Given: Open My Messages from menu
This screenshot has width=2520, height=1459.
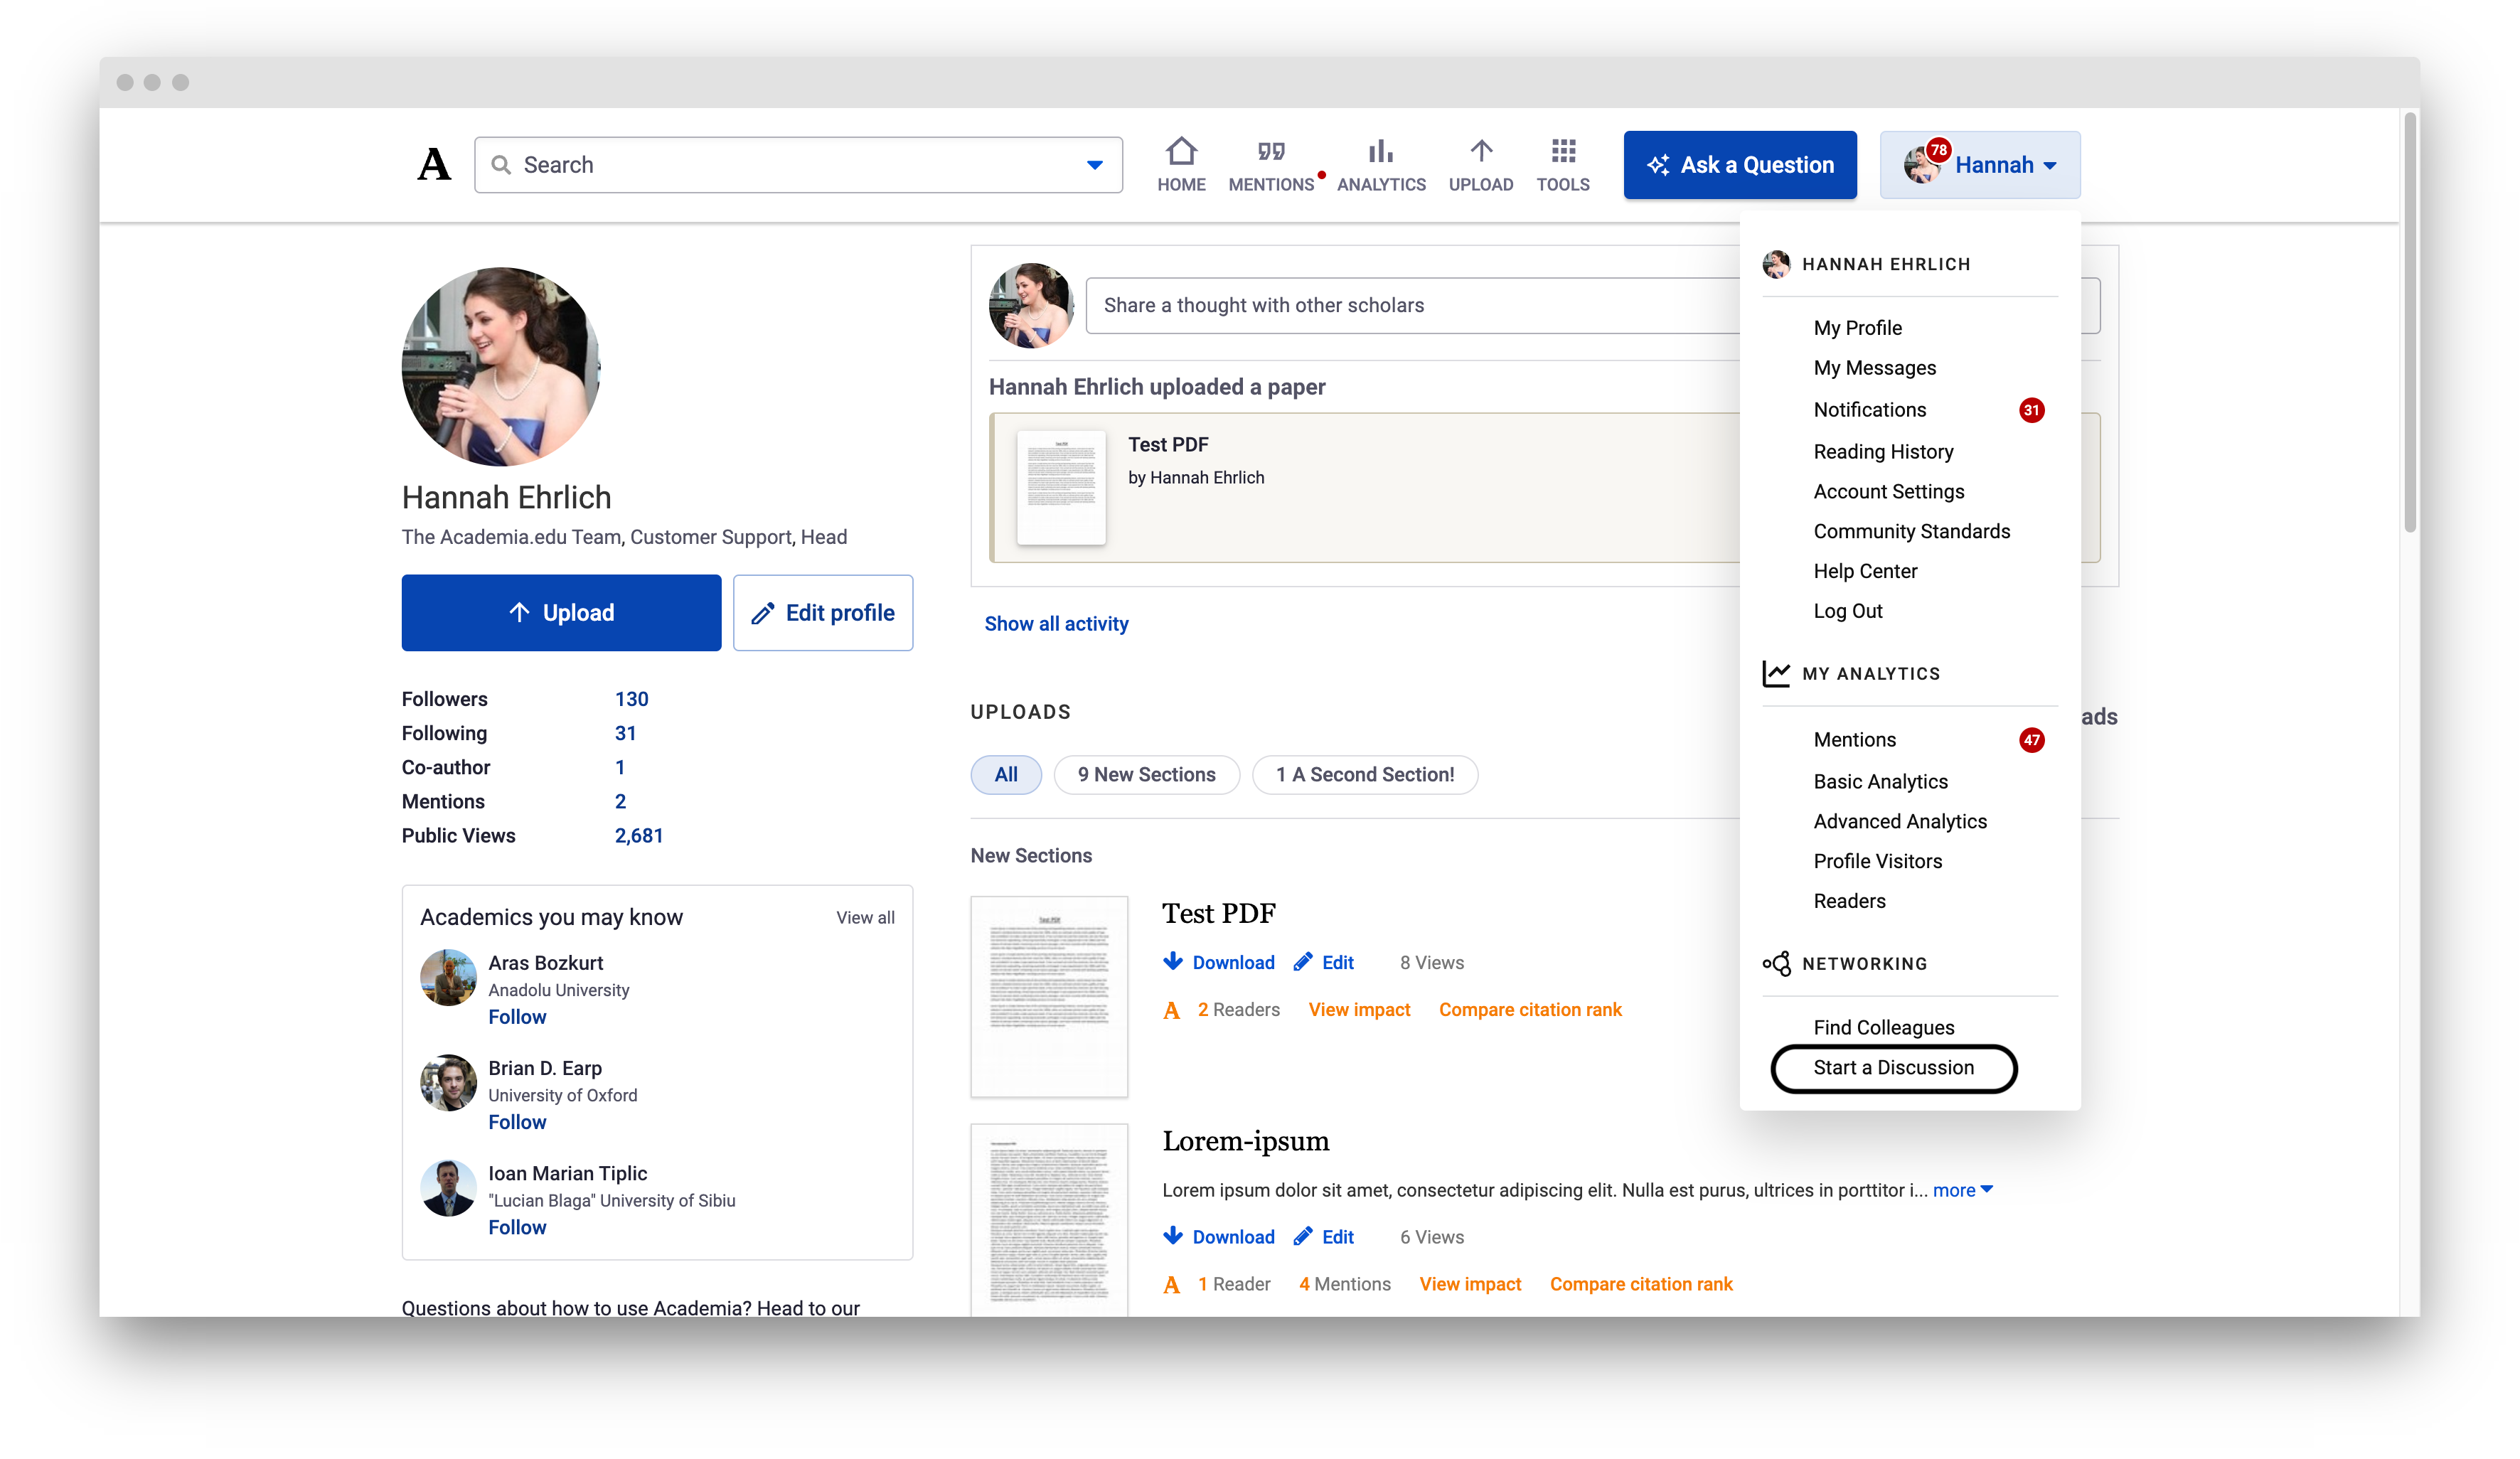Looking at the screenshot, I should click(1875, 368).
